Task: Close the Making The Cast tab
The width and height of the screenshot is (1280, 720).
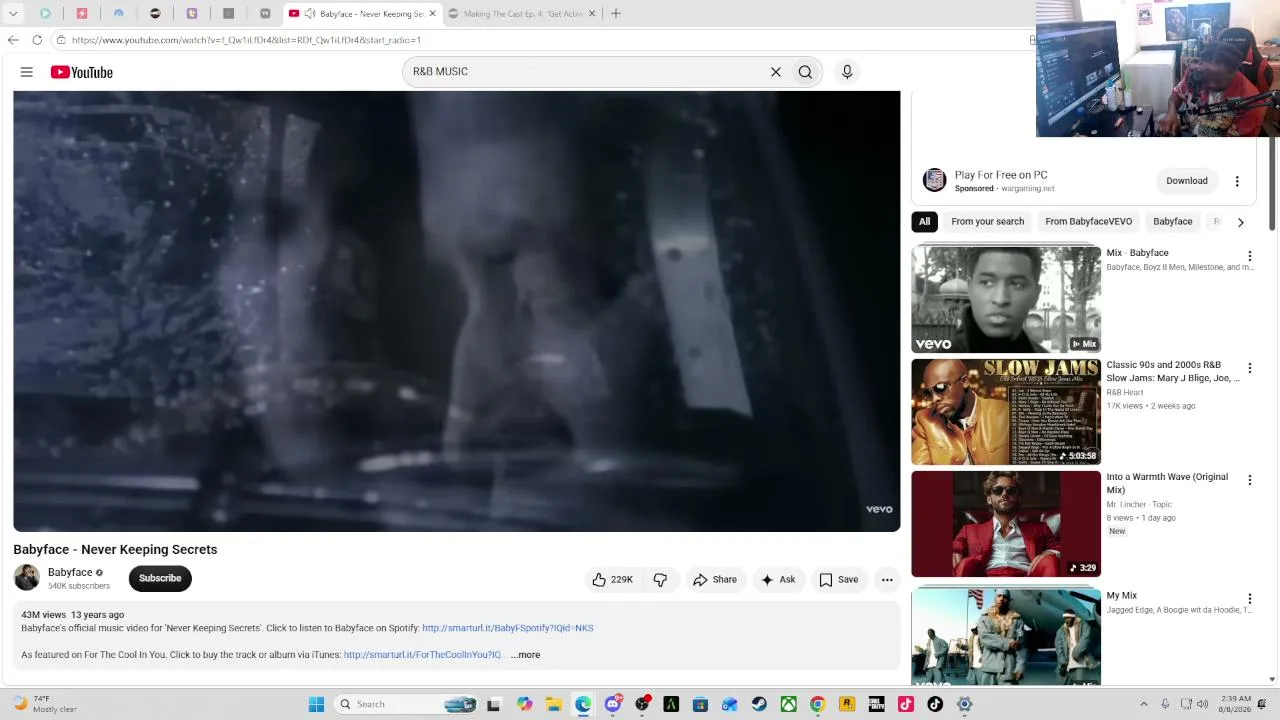Action: coord(592,14)
